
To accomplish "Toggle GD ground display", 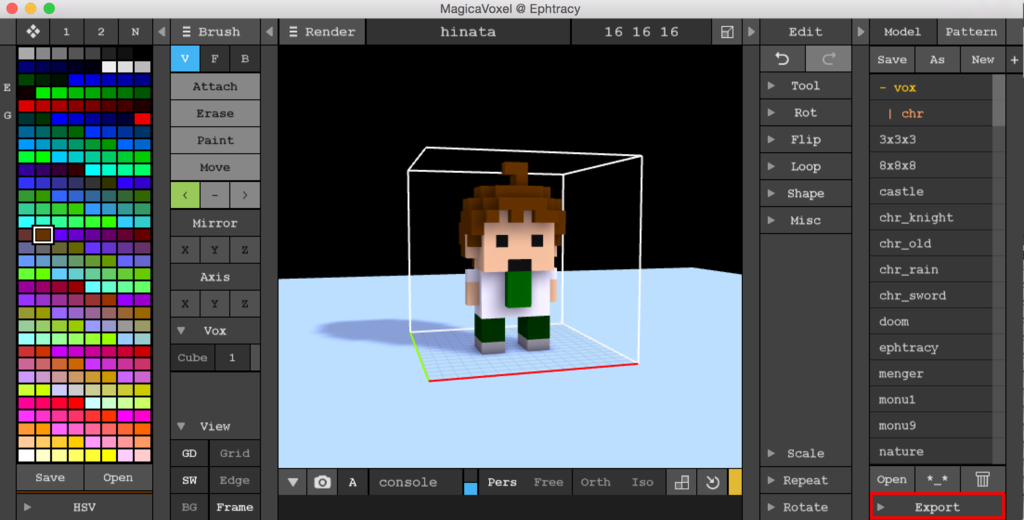I will tap(189, 453).
